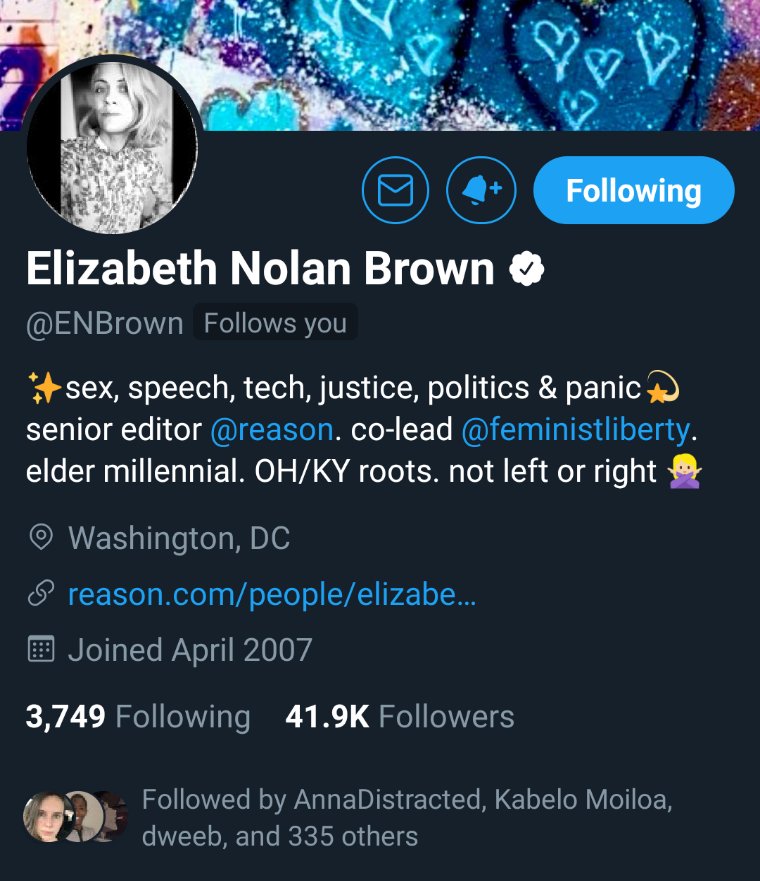
Task: View the 3,749 Following list
Action: pyautogui.click(x=138, y=717)
